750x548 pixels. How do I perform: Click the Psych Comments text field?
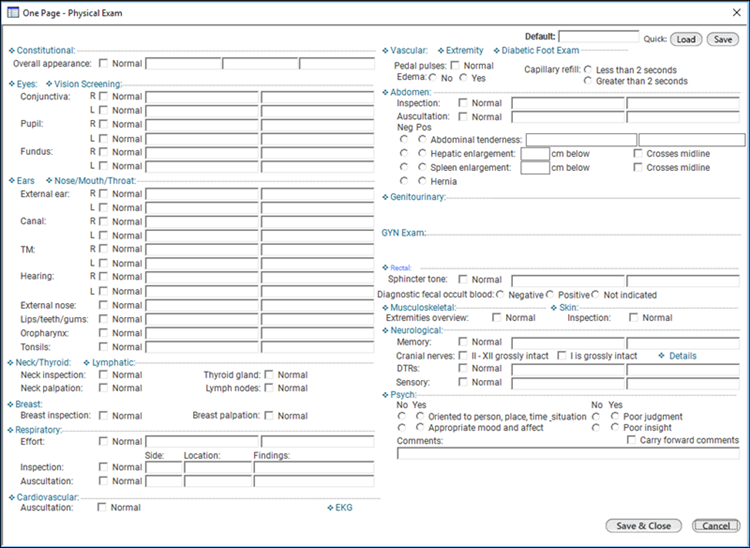[x=568, y=453]
